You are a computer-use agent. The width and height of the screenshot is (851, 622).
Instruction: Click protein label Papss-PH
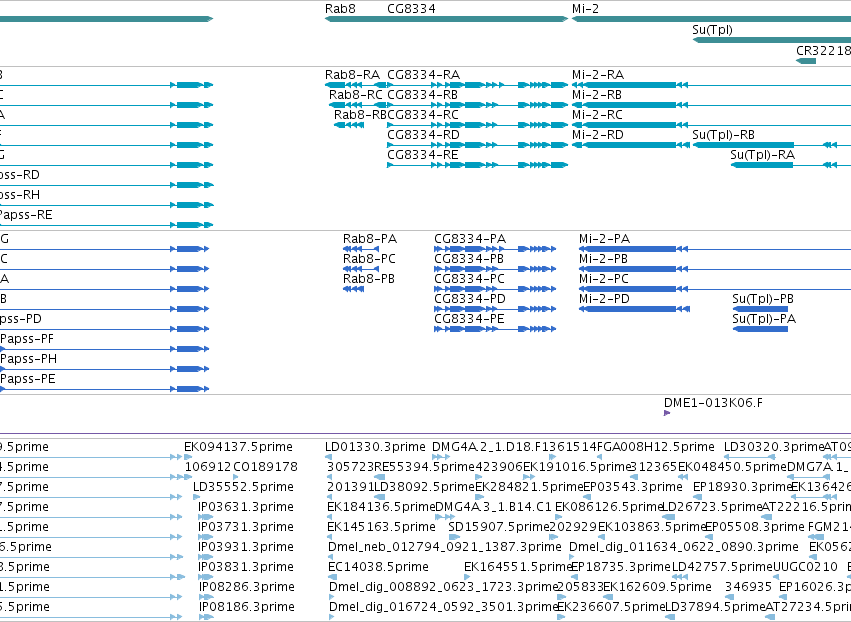coord(29,359)
